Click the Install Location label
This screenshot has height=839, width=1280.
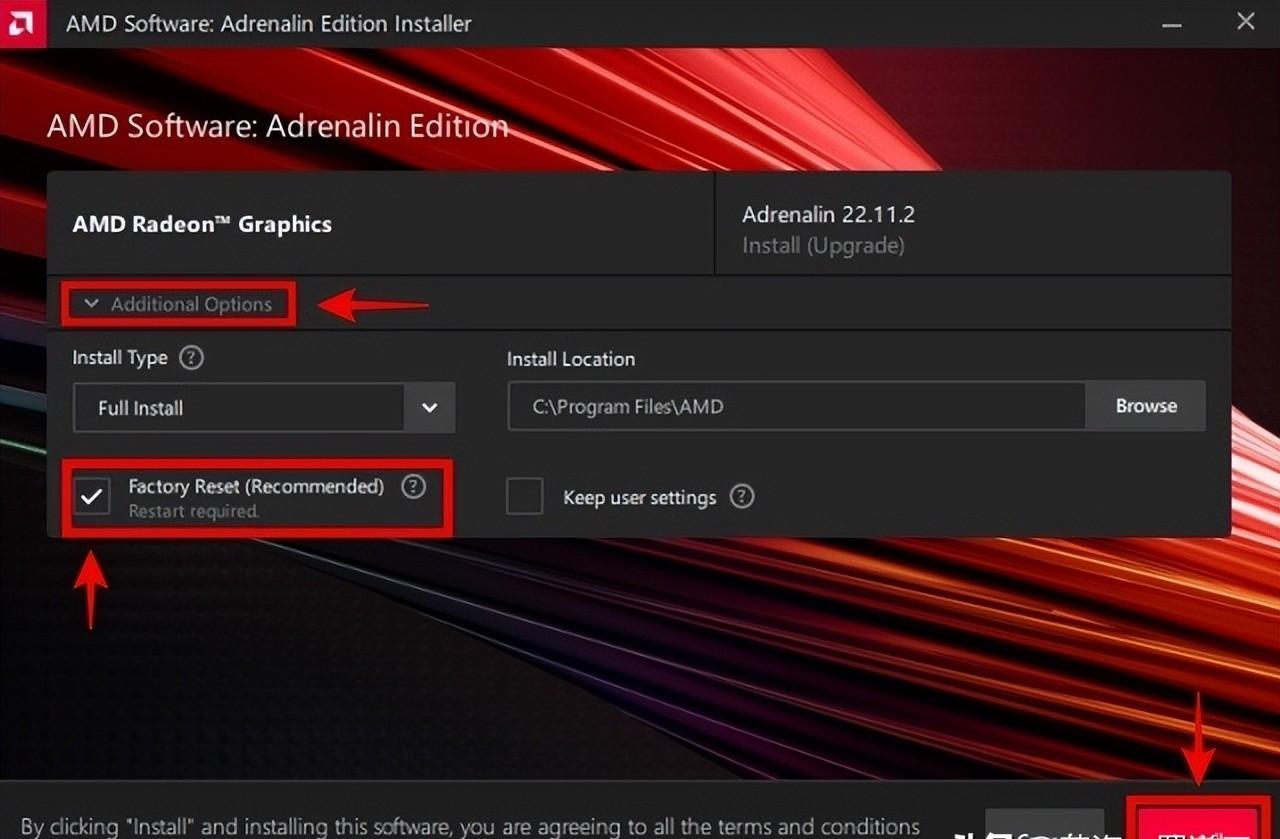(571, 359)
